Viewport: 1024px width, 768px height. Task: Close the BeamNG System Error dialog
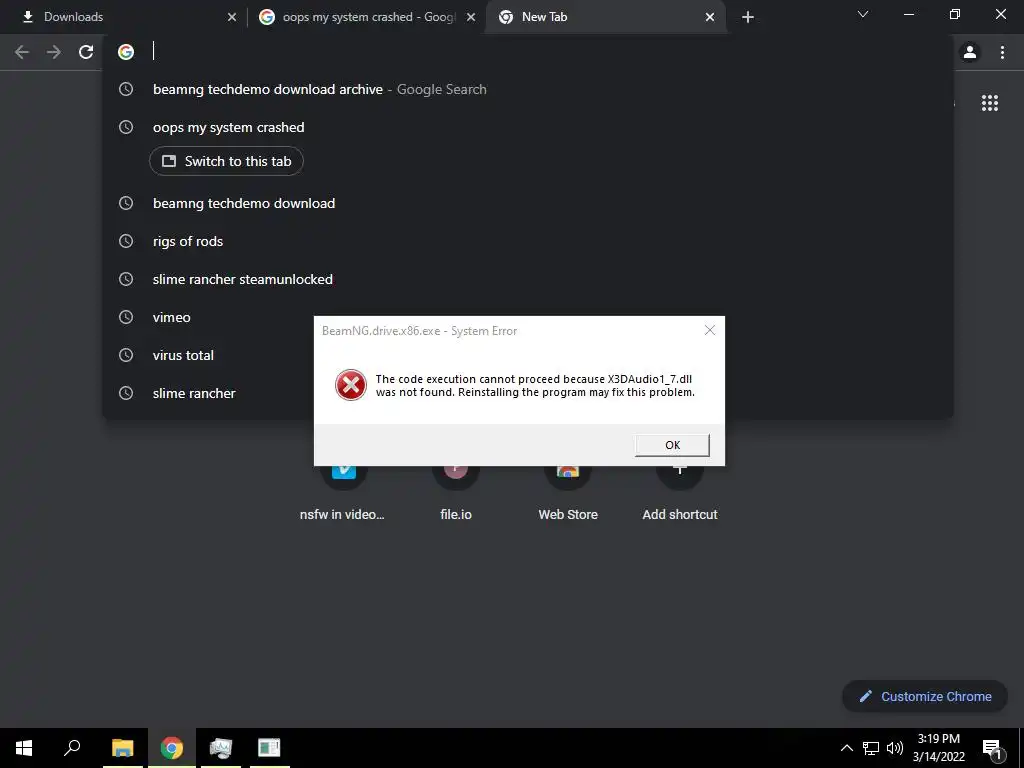click(710, 330)
